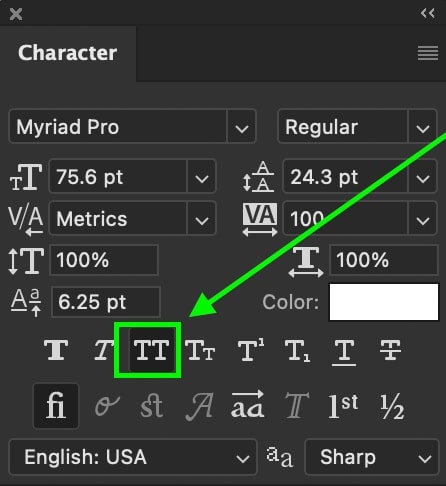This screenshot has height=486, width=446.
Task: Enable the Ordinals 1st OpenType button
Action: click(343, 406)
